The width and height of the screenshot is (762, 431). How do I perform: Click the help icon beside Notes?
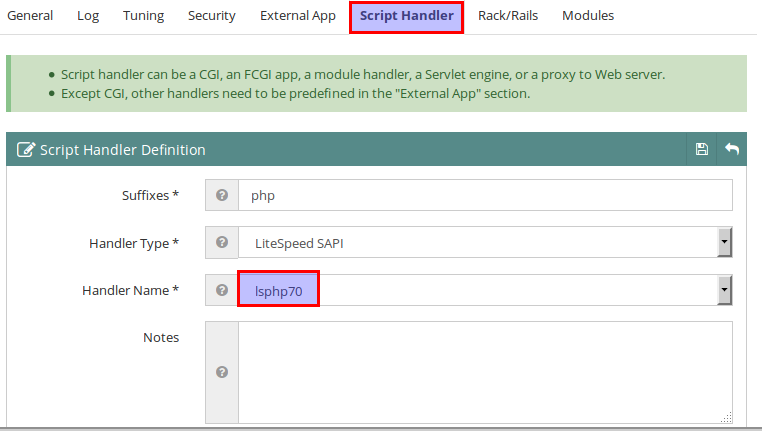click(x=222, y=372)
